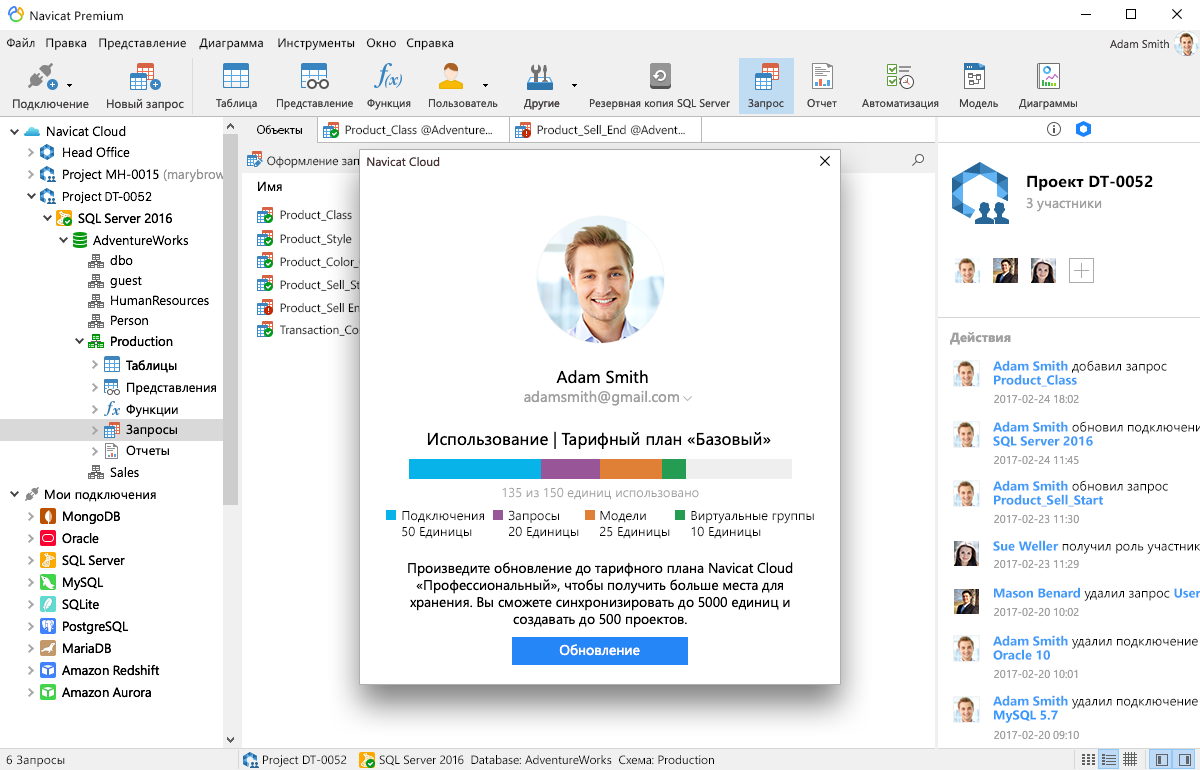Select PostgreSQL connection in tree
Viewport: 1200px width, 770px height.
[x=94, y=626]
